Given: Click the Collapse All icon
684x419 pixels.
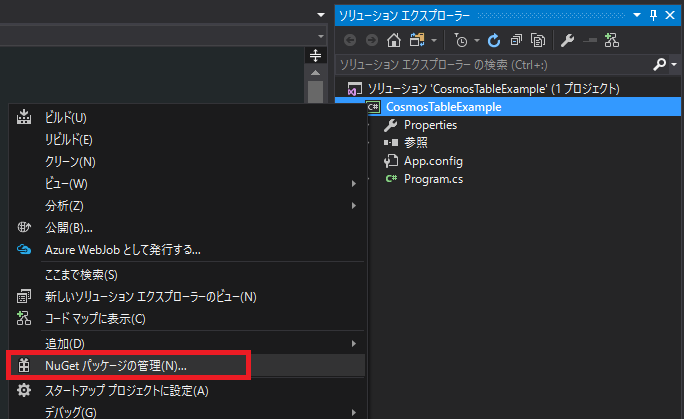Looking at the screenshot, I should [516, 41].
